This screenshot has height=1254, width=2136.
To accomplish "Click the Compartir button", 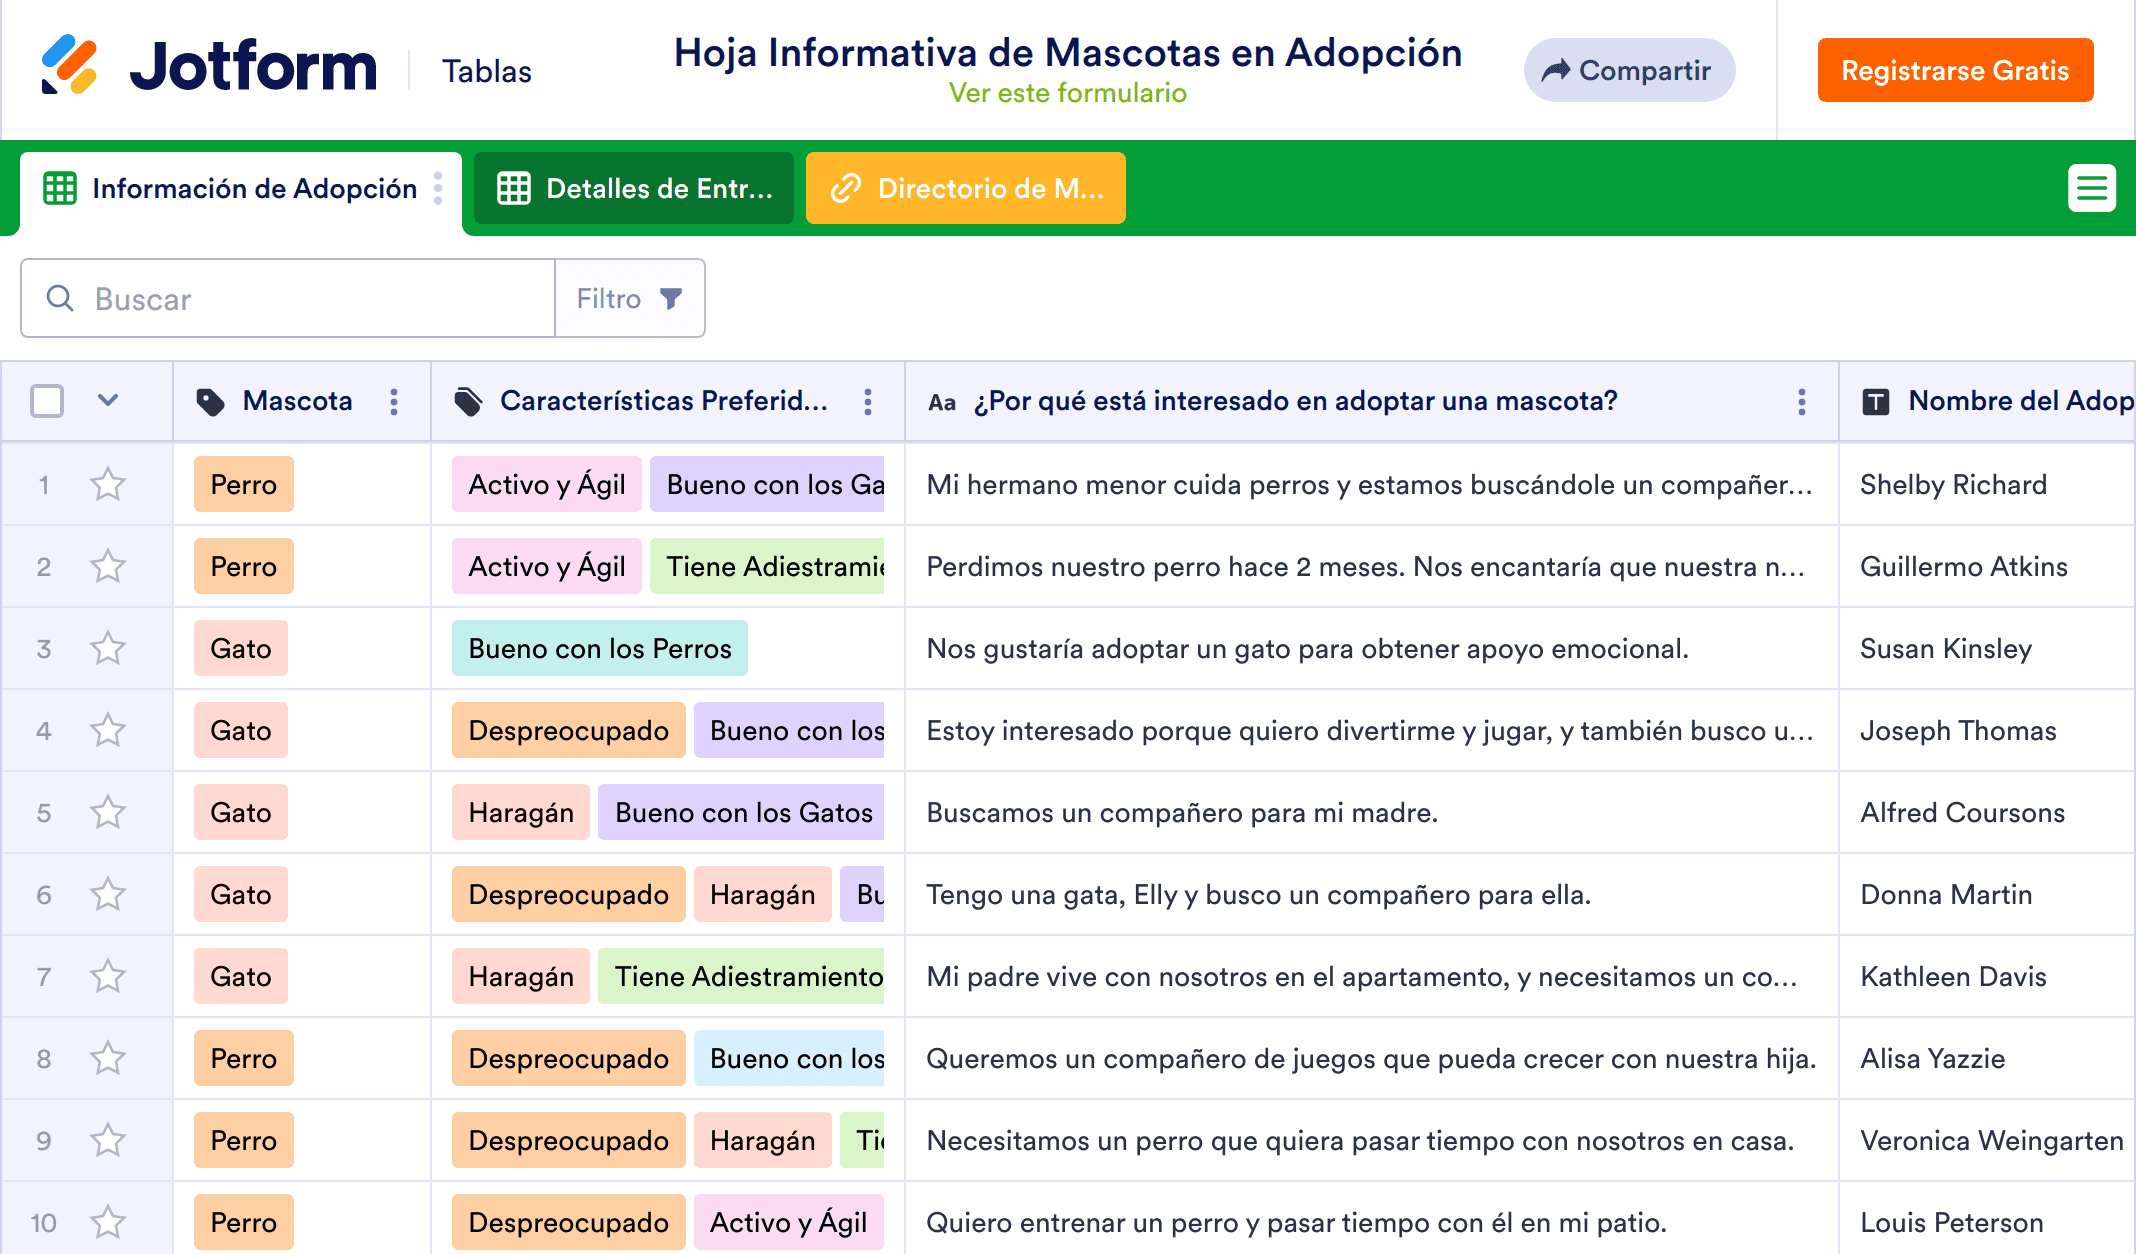I will (x=1628, y=70).
